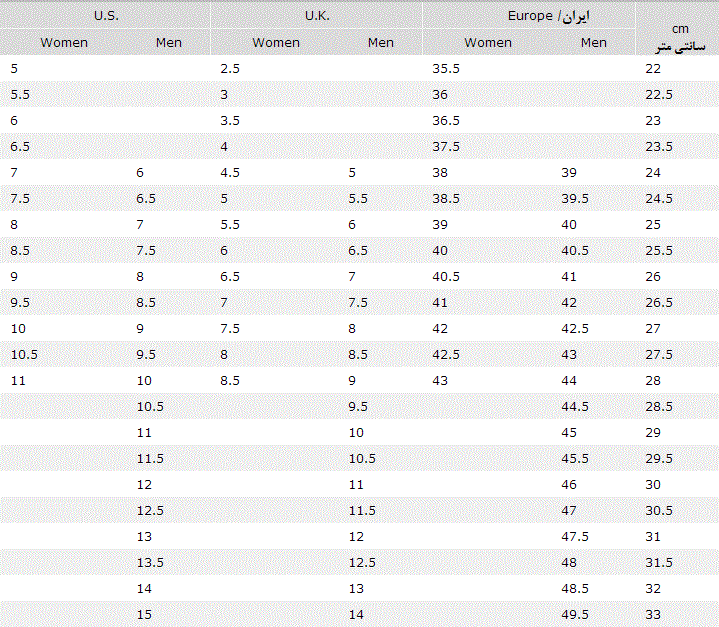Select the Europe / ایران header
This screenshot has height=627, width=719.
pyautogui.click(x=548, y=16)
